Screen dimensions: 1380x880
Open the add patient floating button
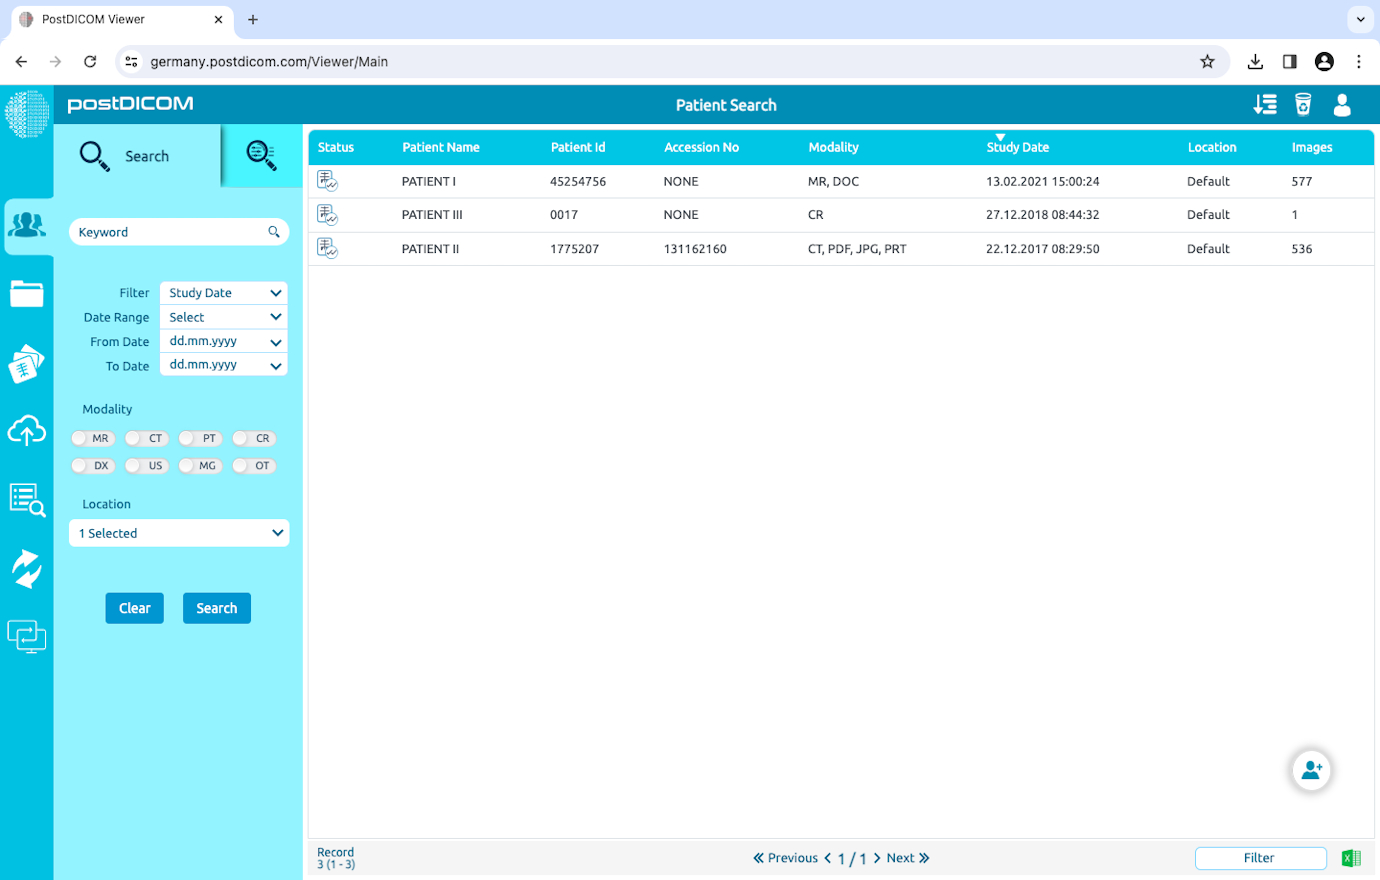coord(1310,770)
